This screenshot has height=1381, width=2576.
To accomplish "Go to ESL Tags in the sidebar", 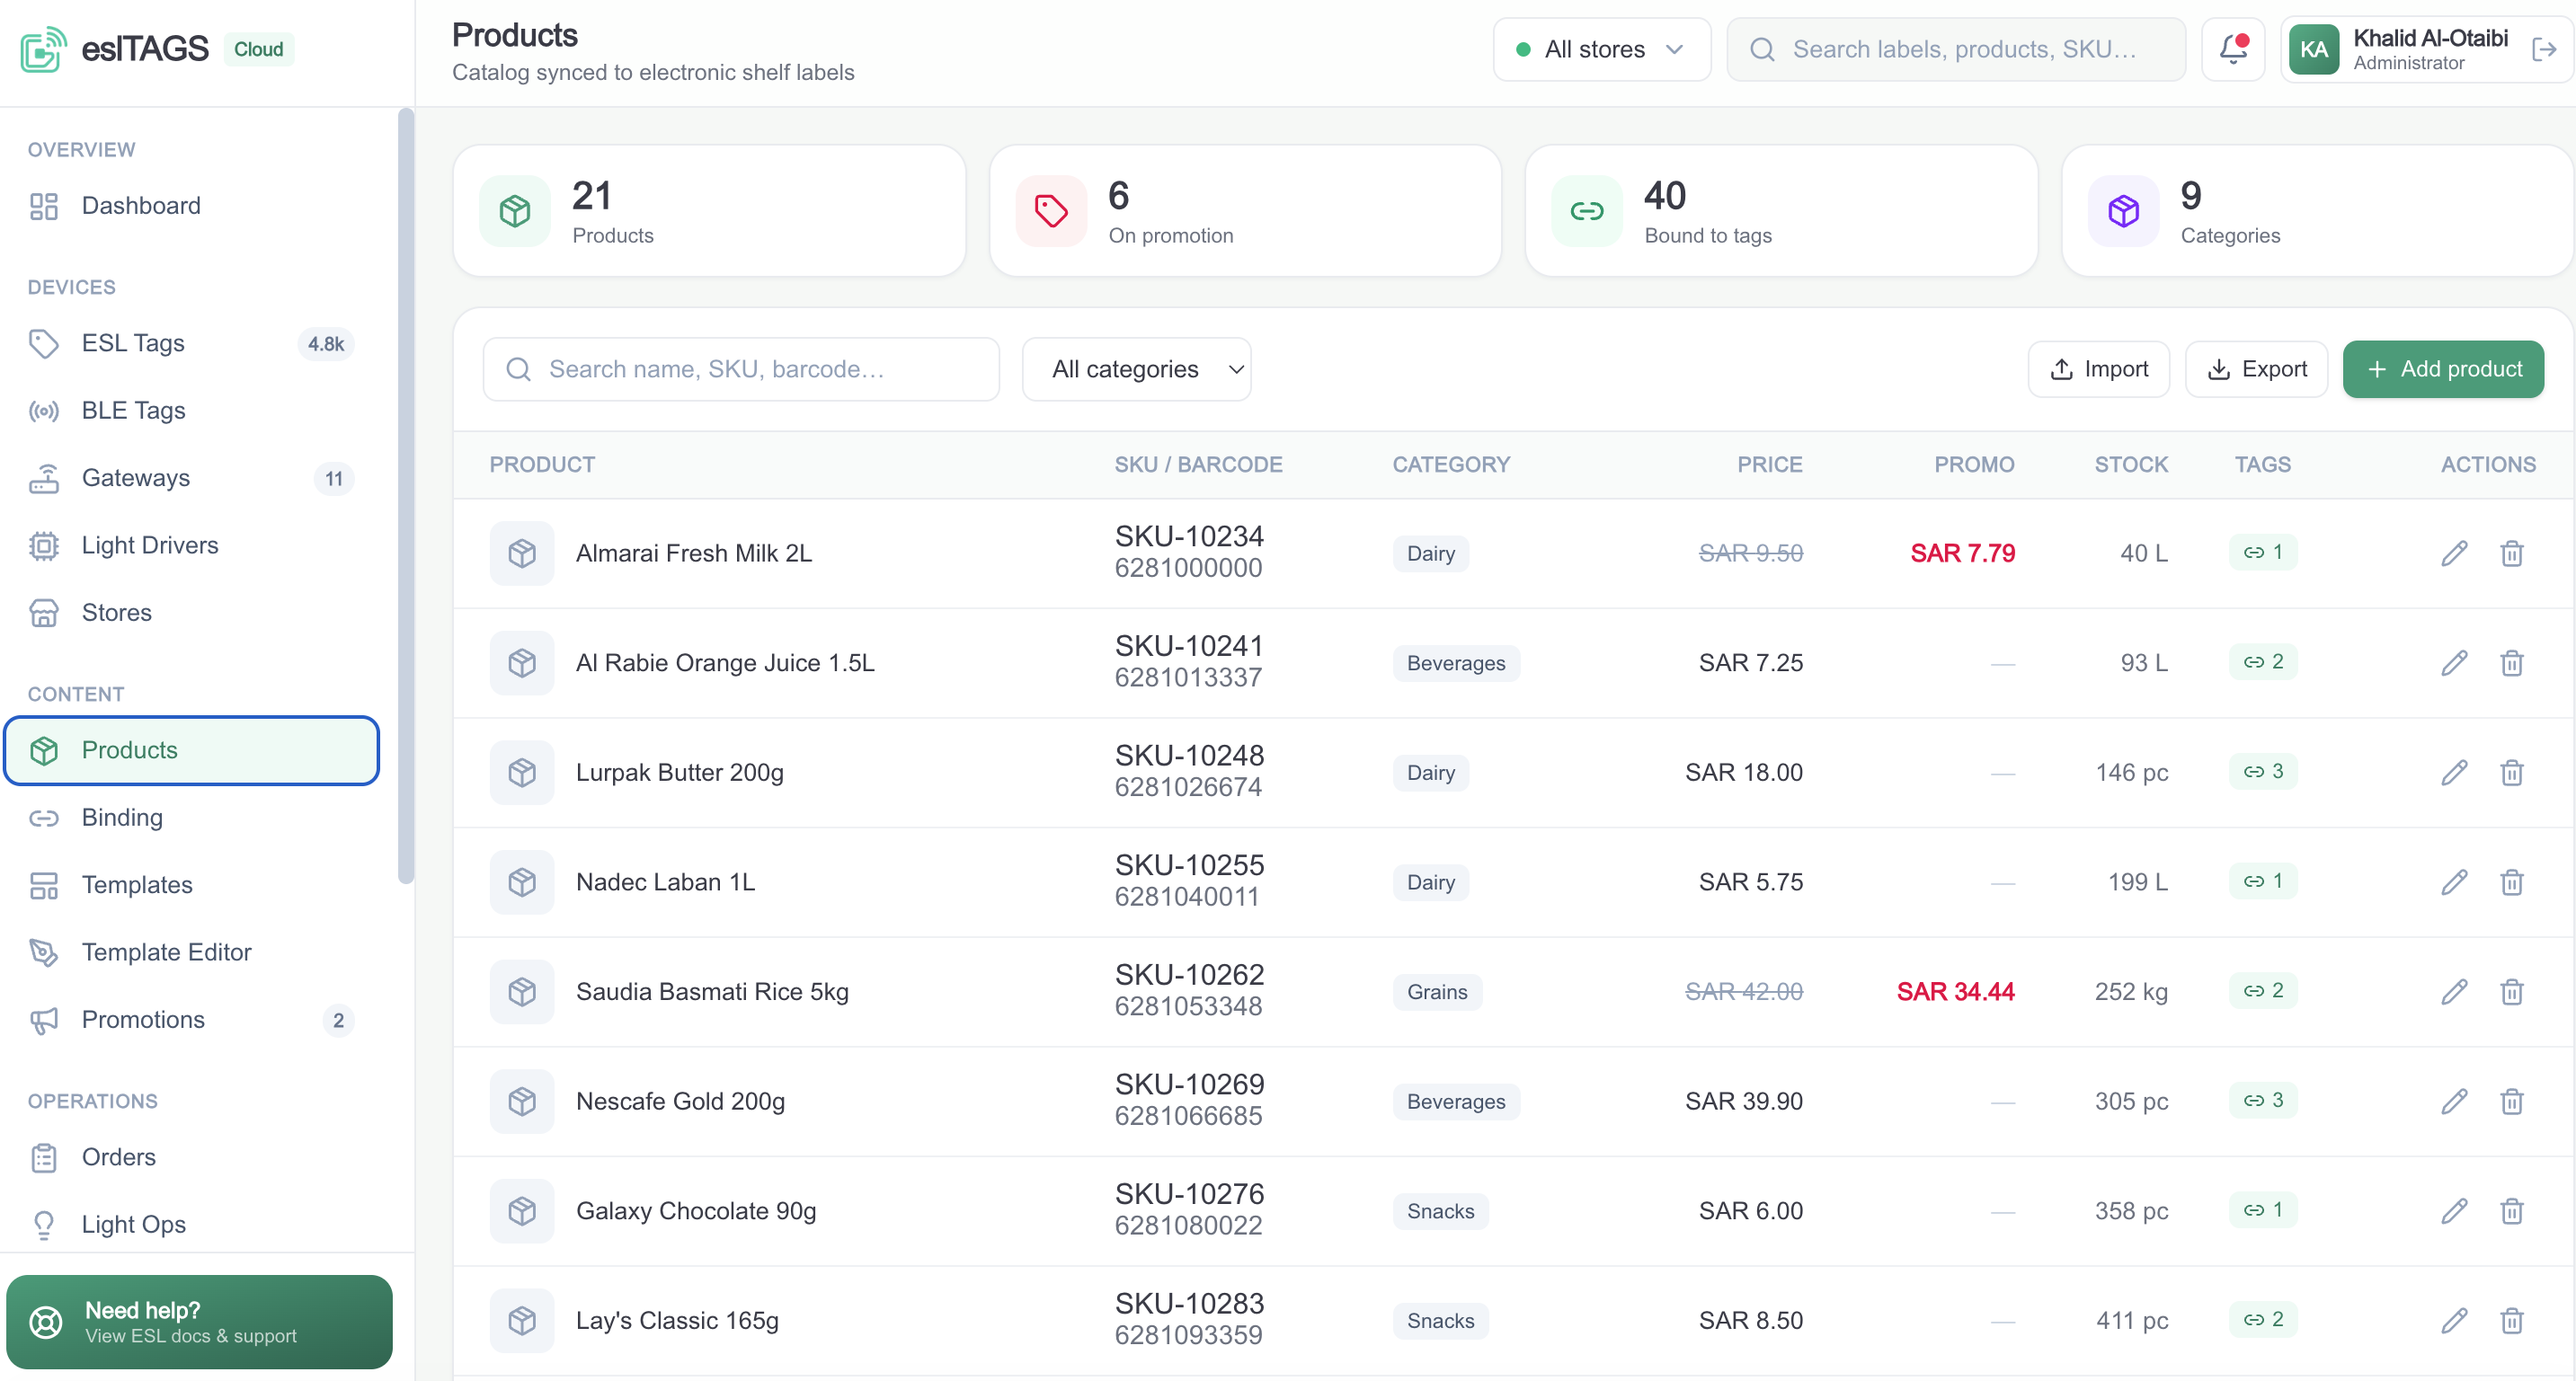I will tap(192, 343).
